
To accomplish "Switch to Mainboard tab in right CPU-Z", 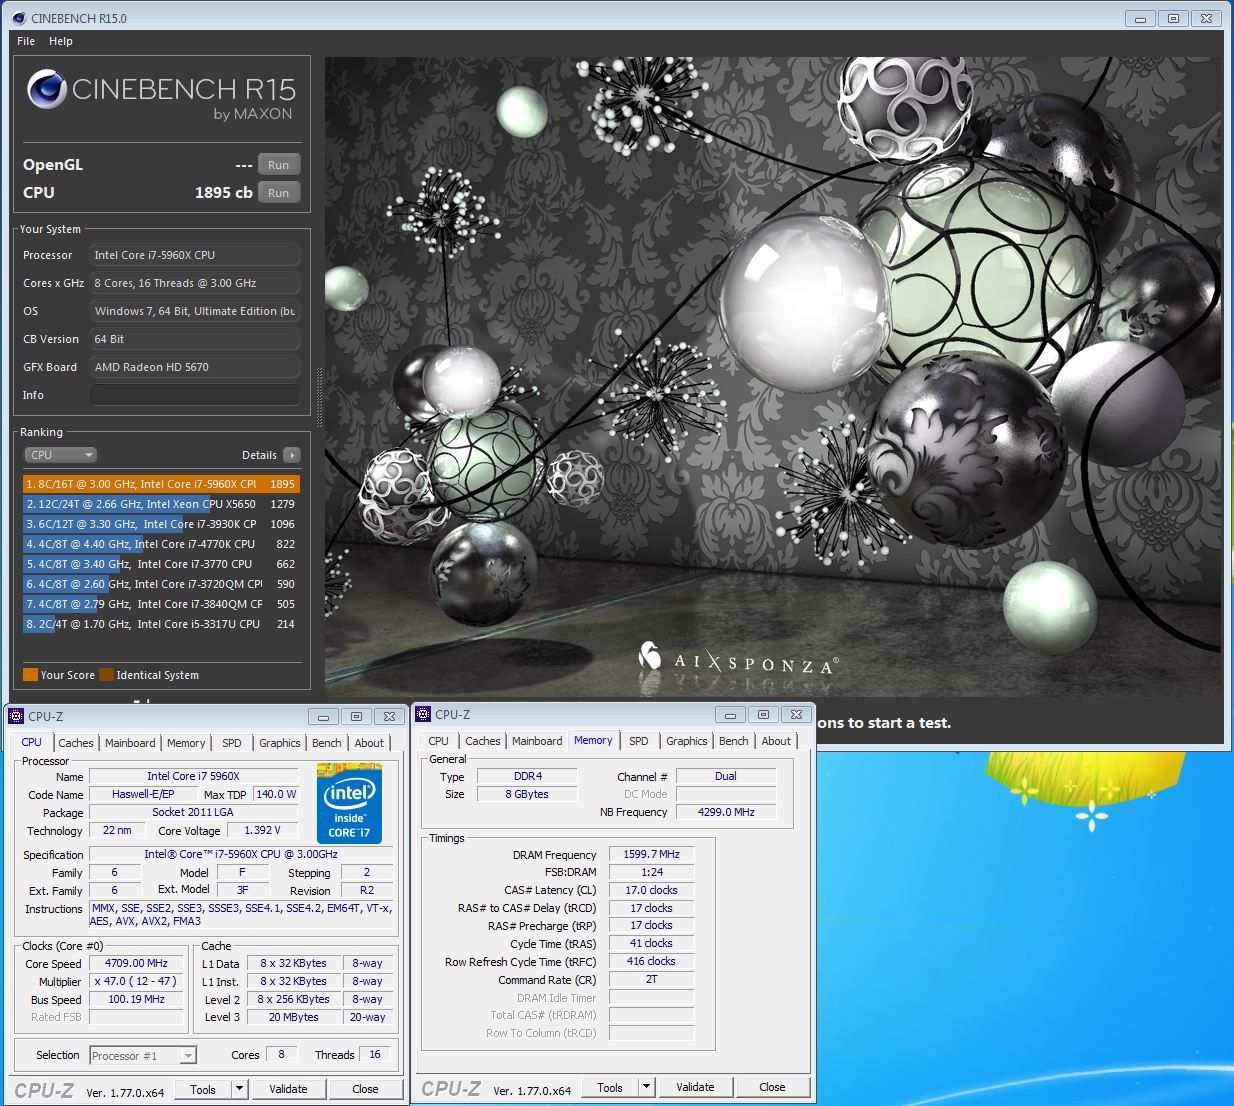I will point(537,741).
